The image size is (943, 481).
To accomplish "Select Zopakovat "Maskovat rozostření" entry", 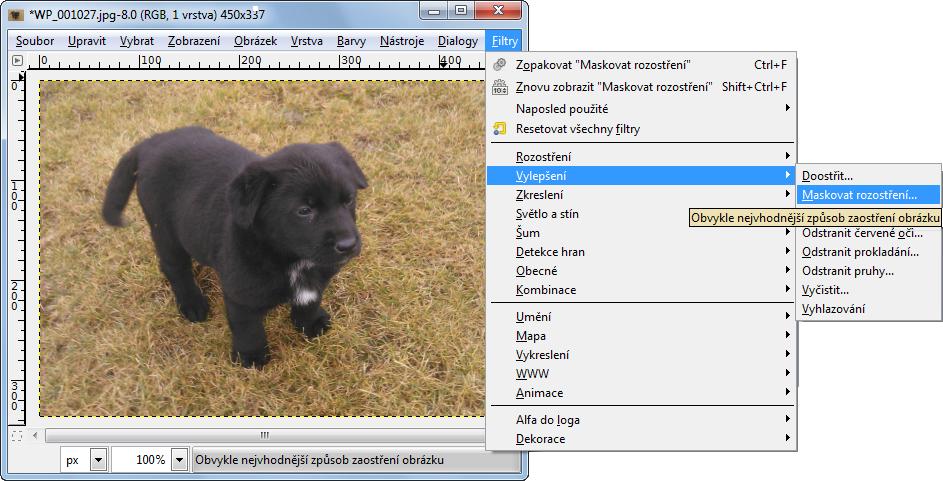I will [641, 64].
